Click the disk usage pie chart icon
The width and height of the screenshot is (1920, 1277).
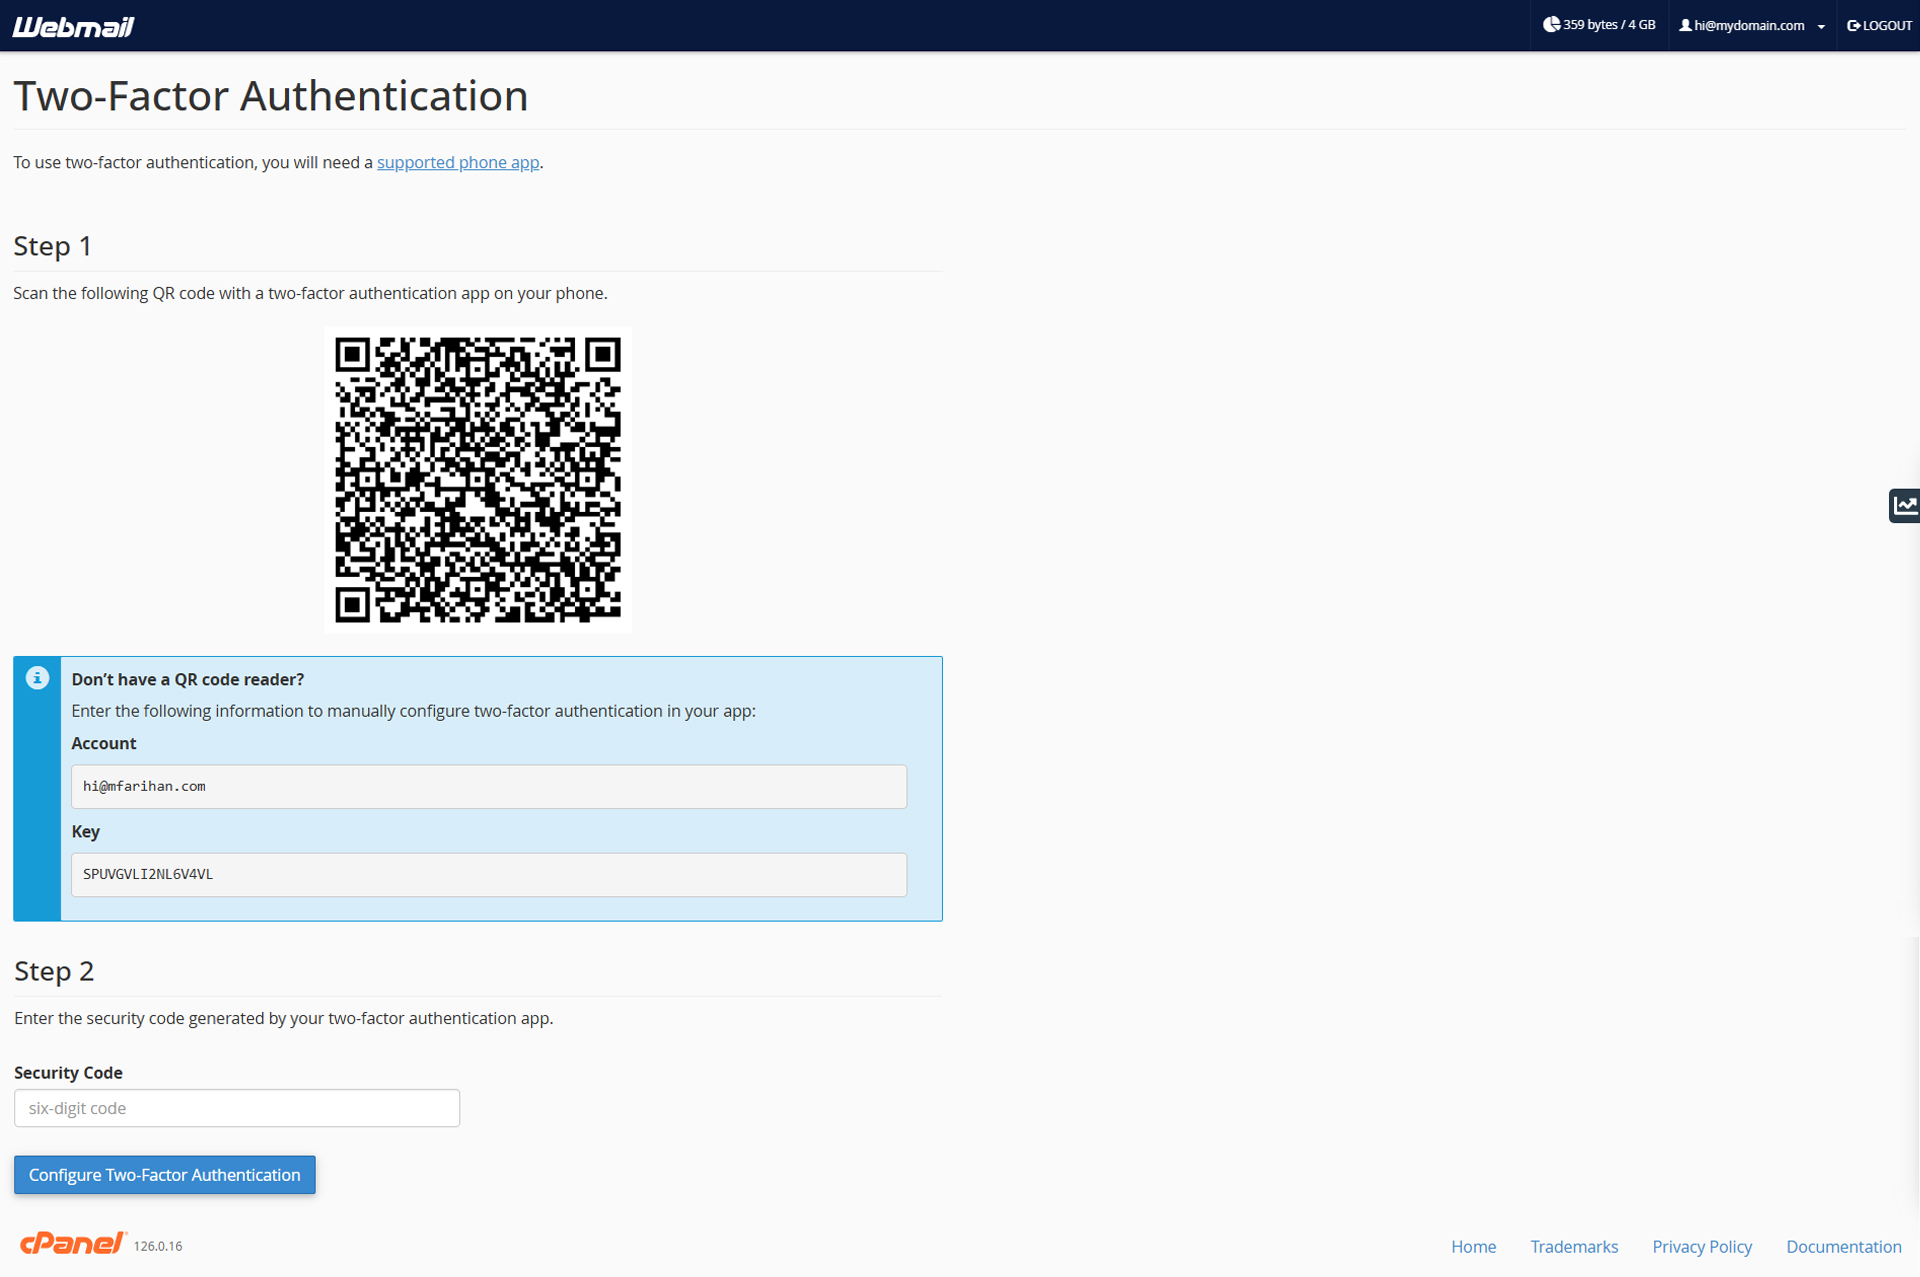(1551, 25)
